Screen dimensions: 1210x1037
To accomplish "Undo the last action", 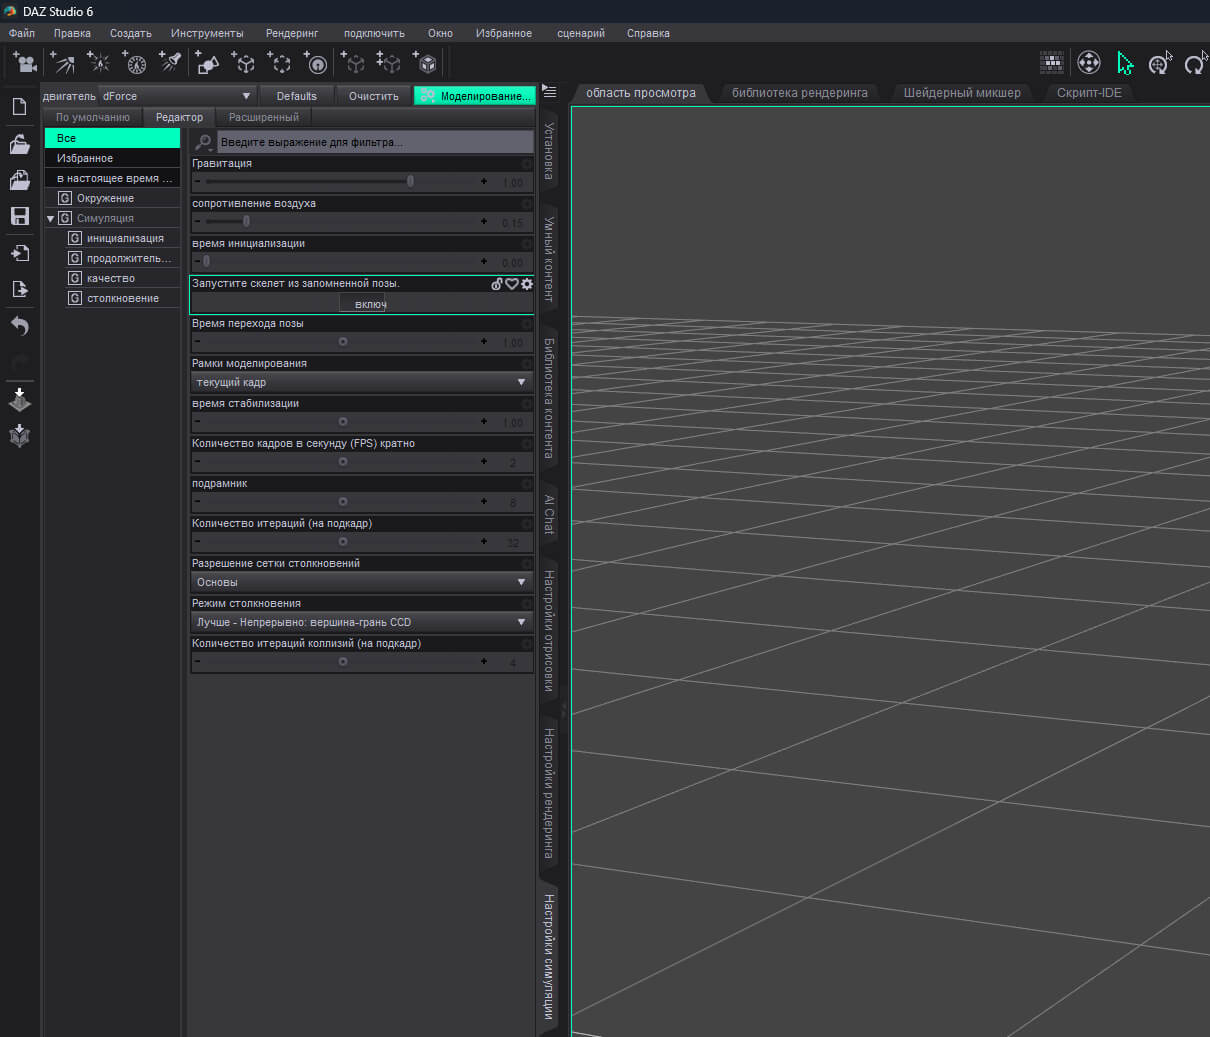I will coord(19,326).
